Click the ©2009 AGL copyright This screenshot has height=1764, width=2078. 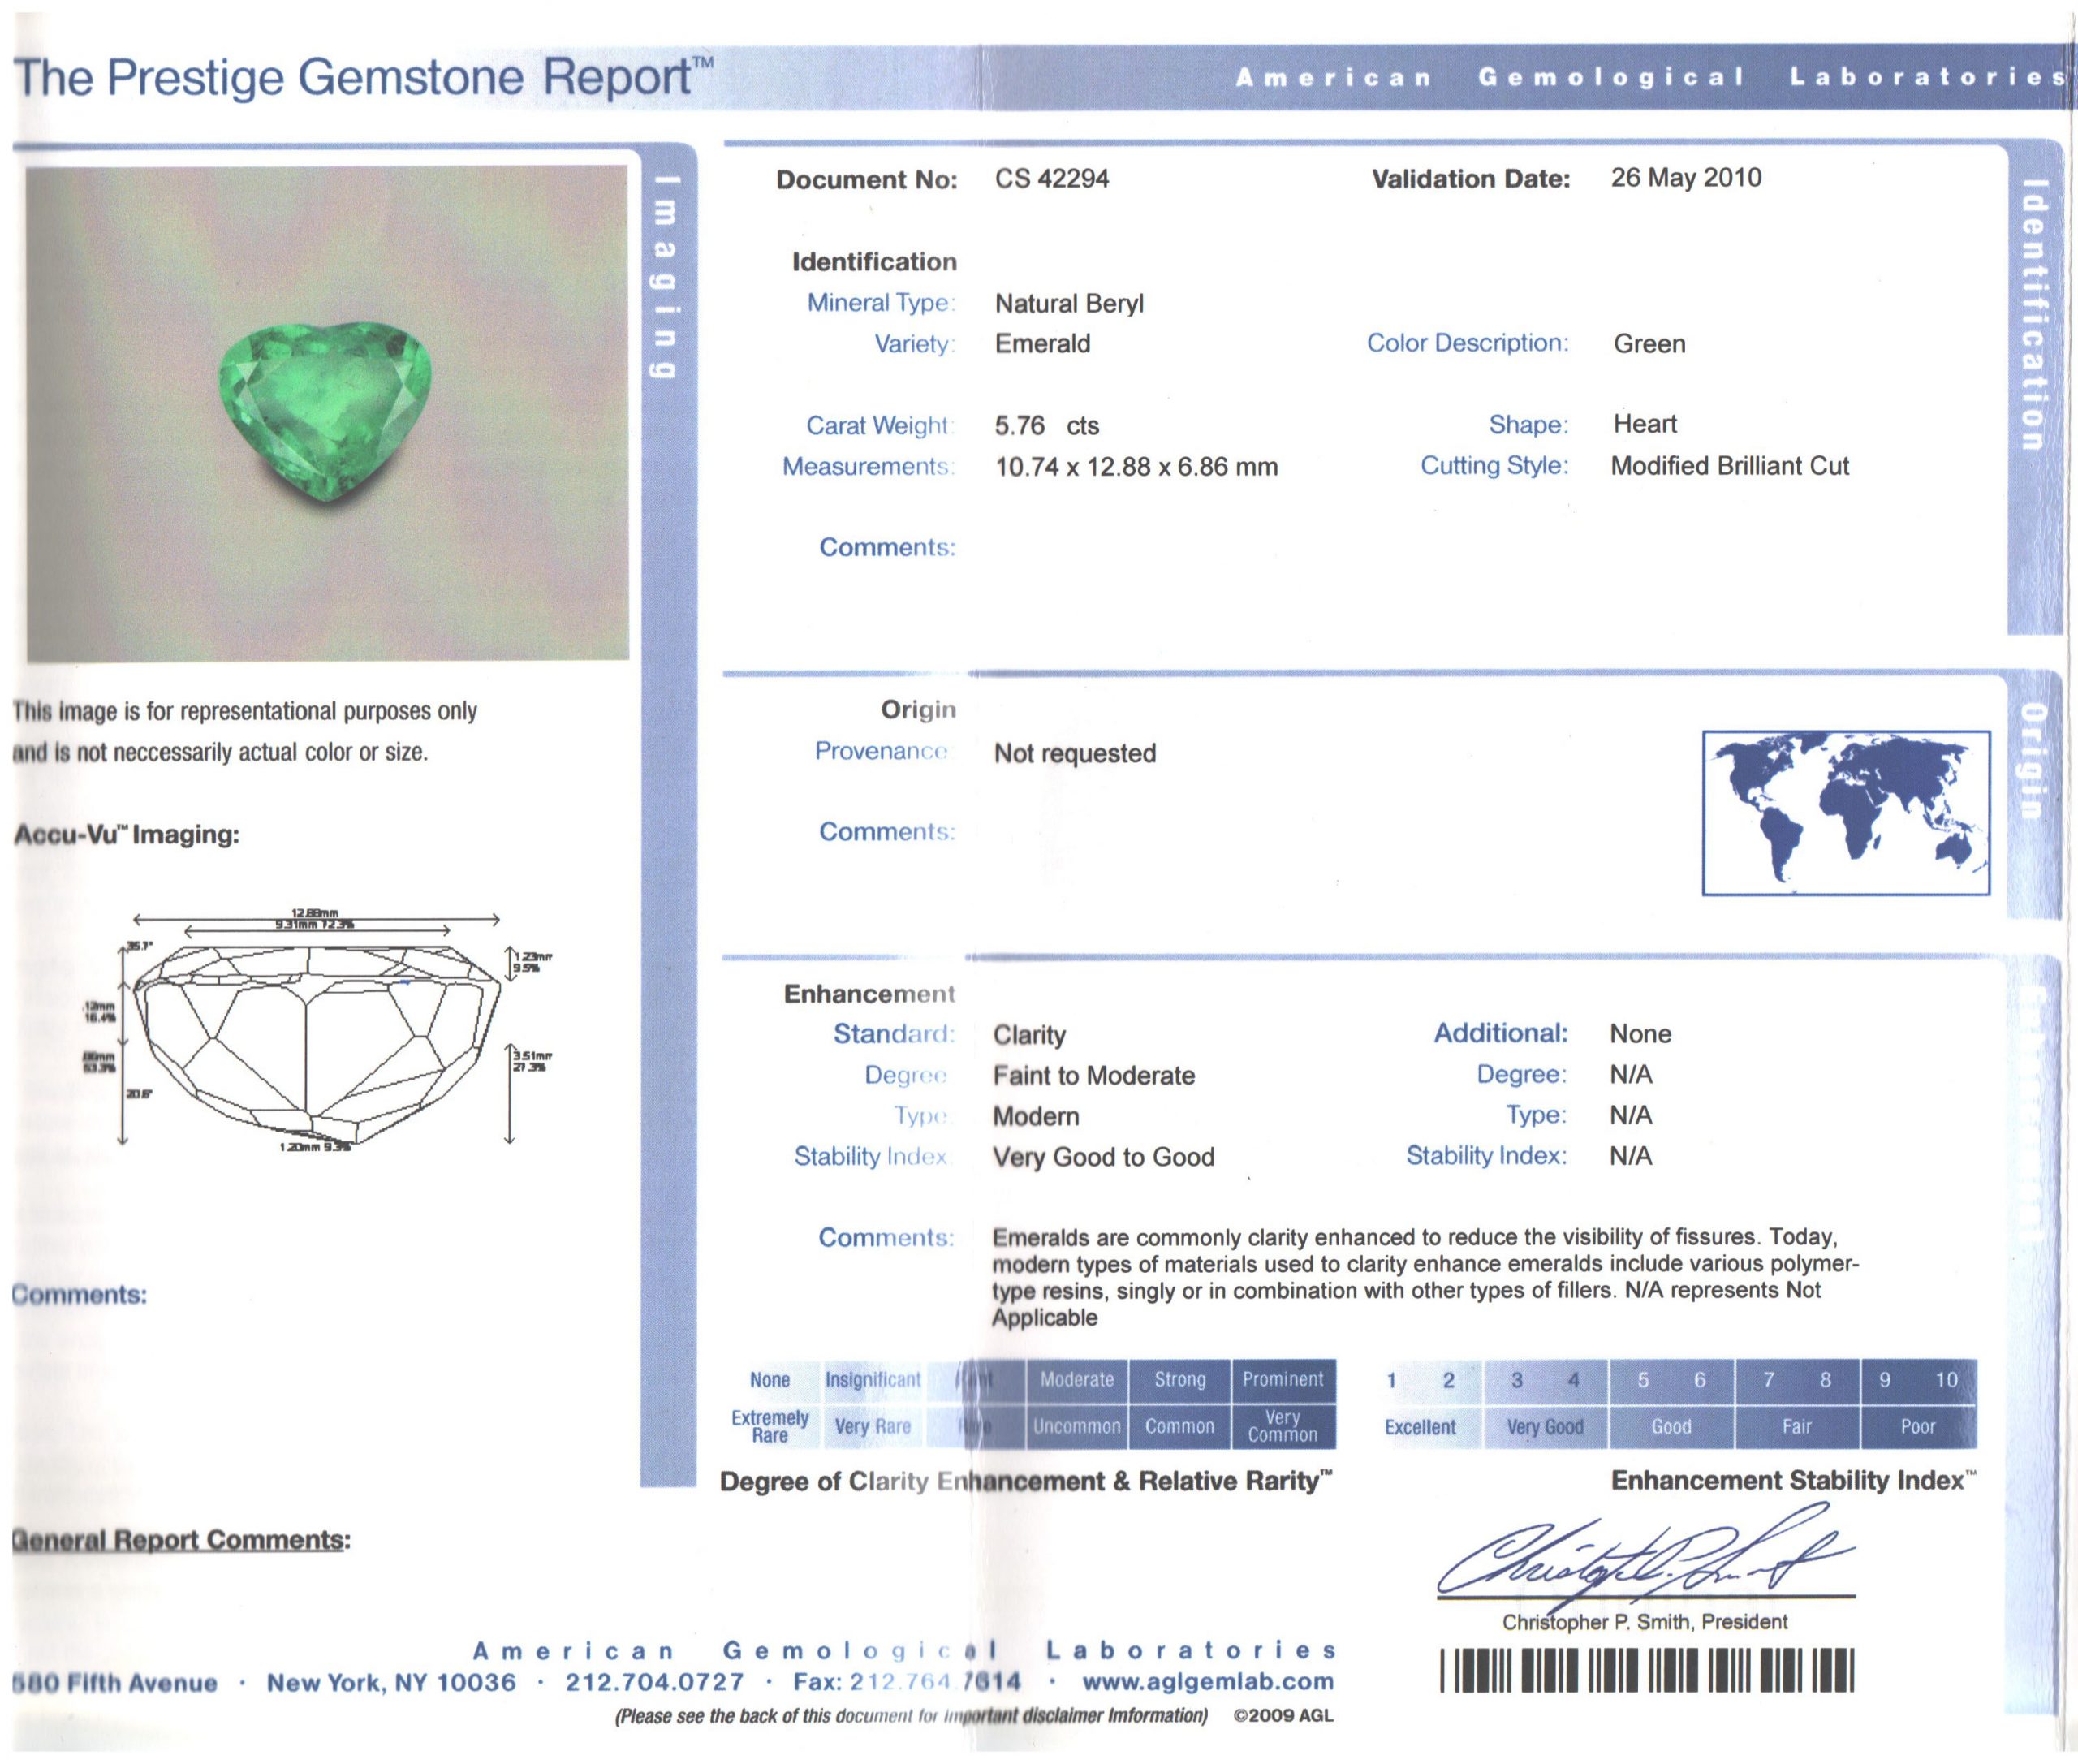pos(1283,1716)
